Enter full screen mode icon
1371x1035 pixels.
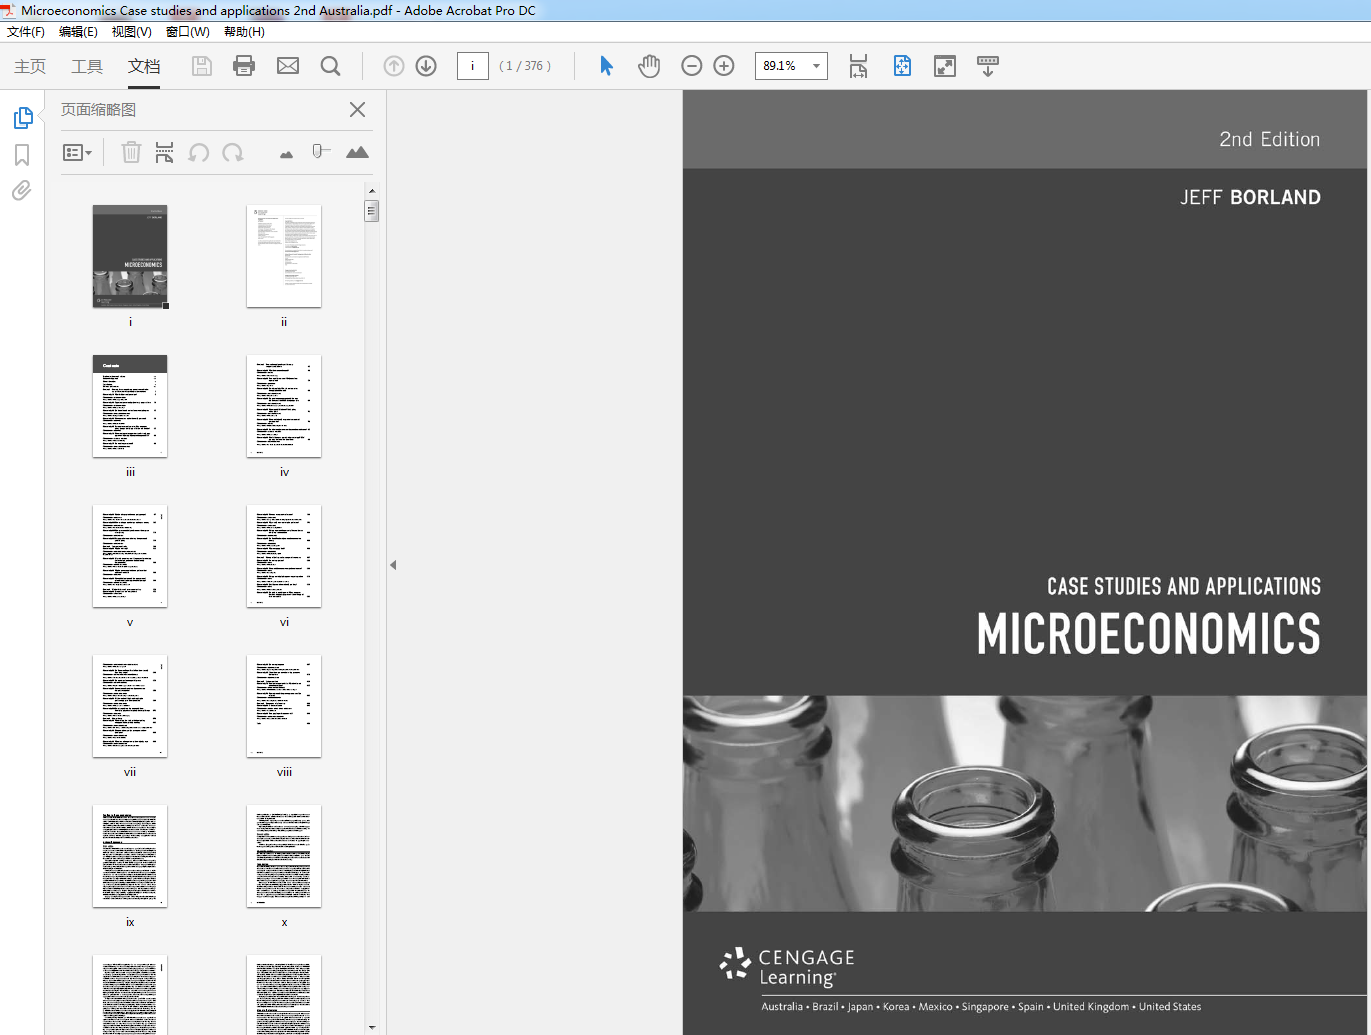click(945, 66)
